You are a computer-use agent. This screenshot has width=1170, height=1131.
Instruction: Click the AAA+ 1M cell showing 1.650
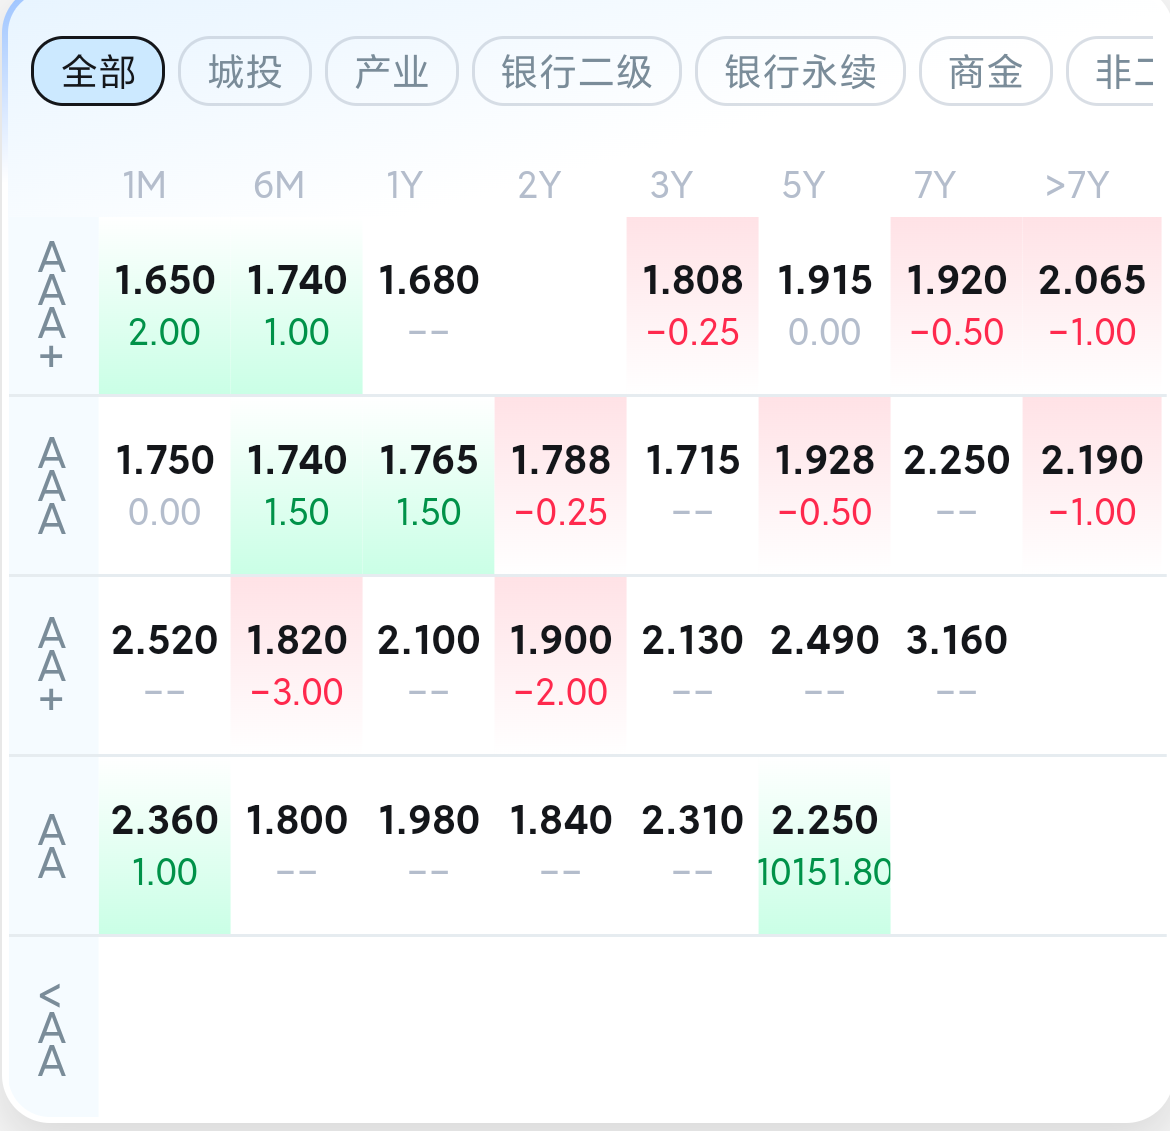coord(165,305)
